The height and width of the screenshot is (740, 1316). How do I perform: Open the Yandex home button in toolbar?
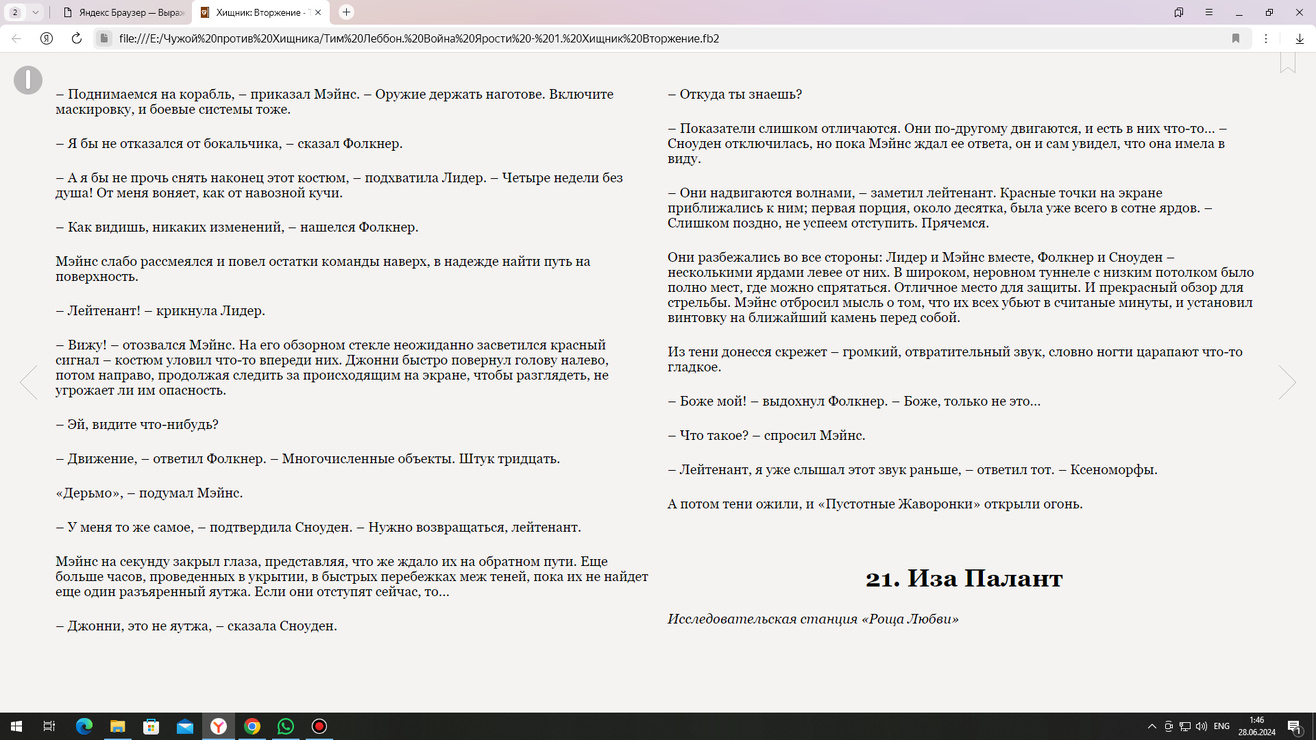[46, 39]
